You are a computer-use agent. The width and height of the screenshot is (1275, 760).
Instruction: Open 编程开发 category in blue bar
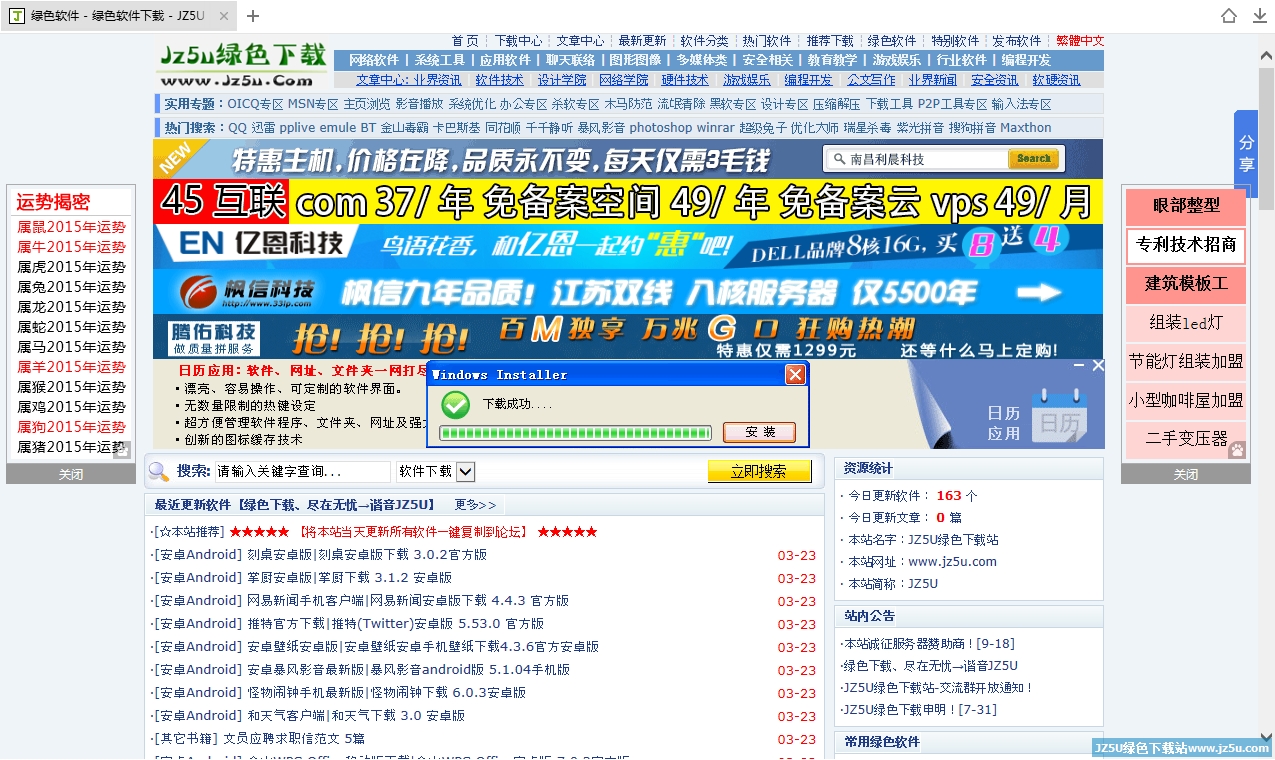(x=1026, y=60)
